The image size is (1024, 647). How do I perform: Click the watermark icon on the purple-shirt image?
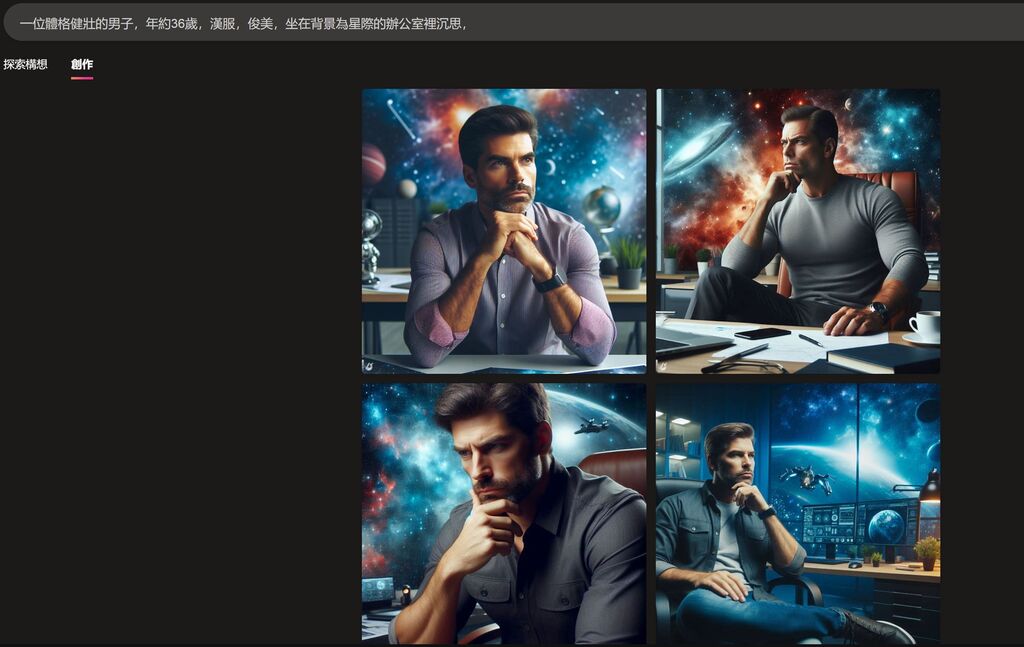(369, 367)
